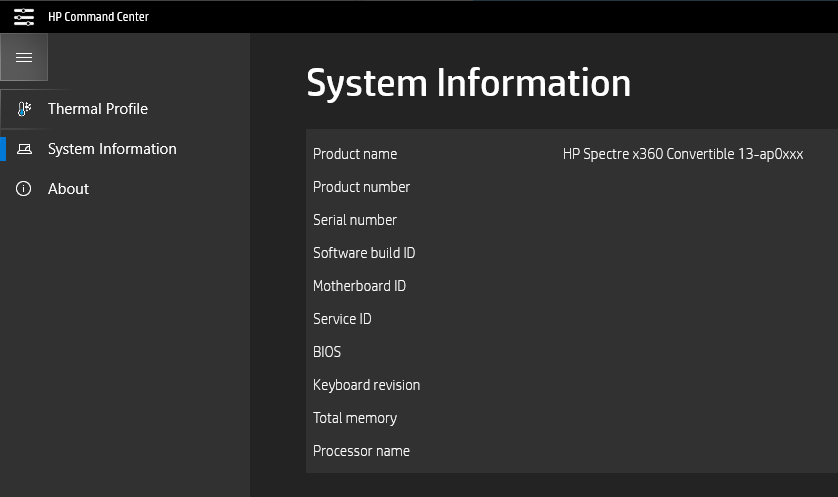Select the Keyboard revision label
Image resolution: width=838 pixels, height=497 pixels.
pyautogui.click(x=366, y=385)
